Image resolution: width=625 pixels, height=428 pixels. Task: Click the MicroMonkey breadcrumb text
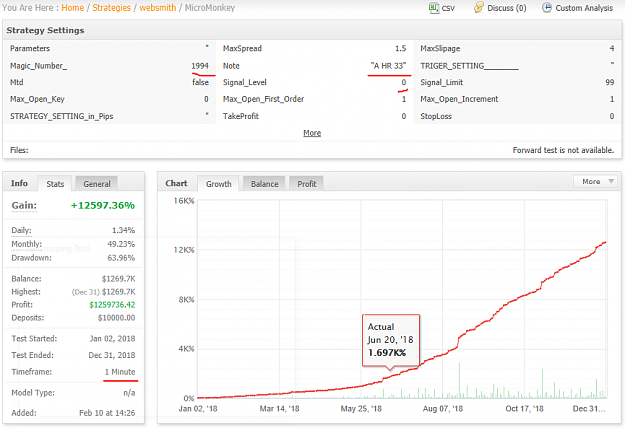pos(210,8)
